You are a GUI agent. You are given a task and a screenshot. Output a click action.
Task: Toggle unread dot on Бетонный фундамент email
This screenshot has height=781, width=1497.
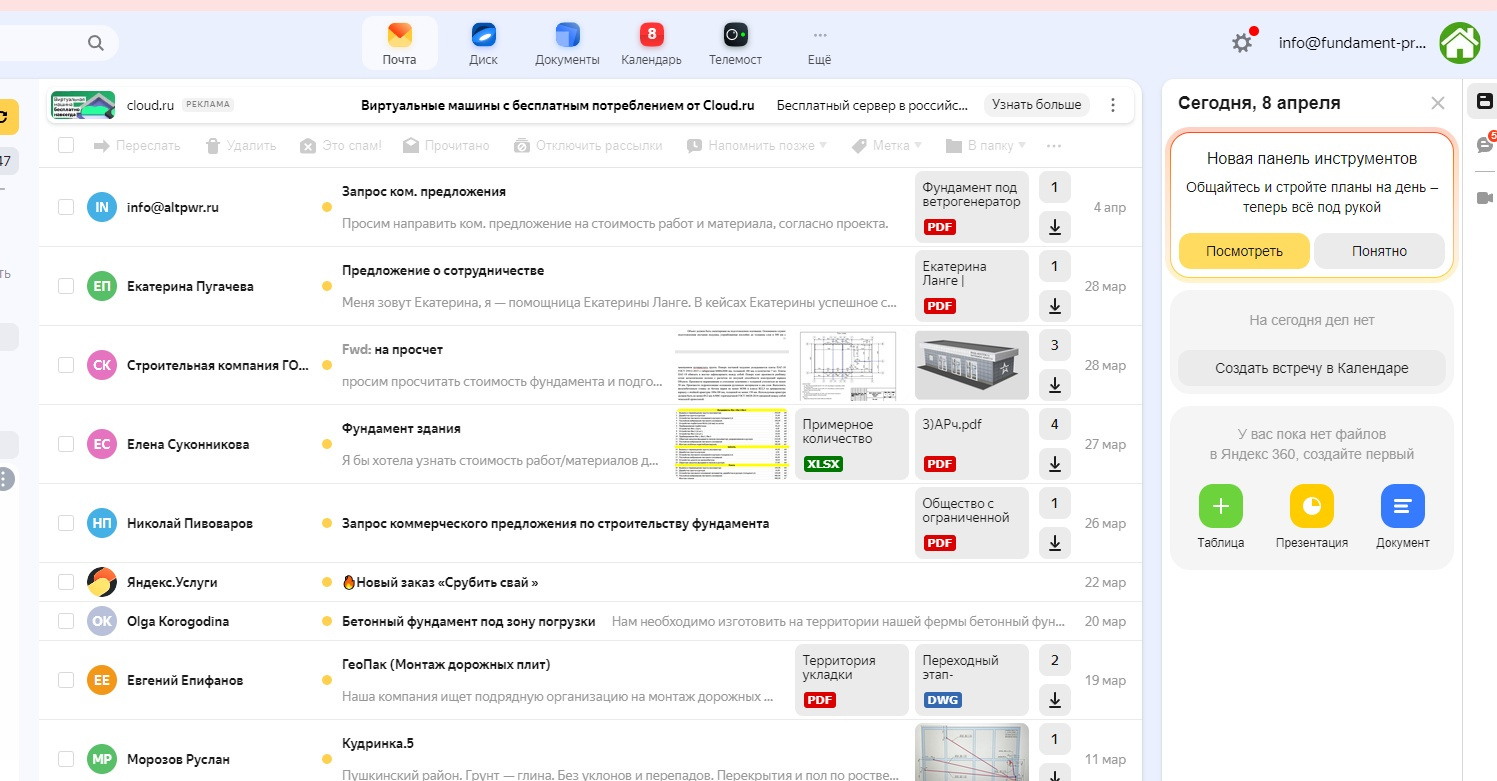(326, 621)
